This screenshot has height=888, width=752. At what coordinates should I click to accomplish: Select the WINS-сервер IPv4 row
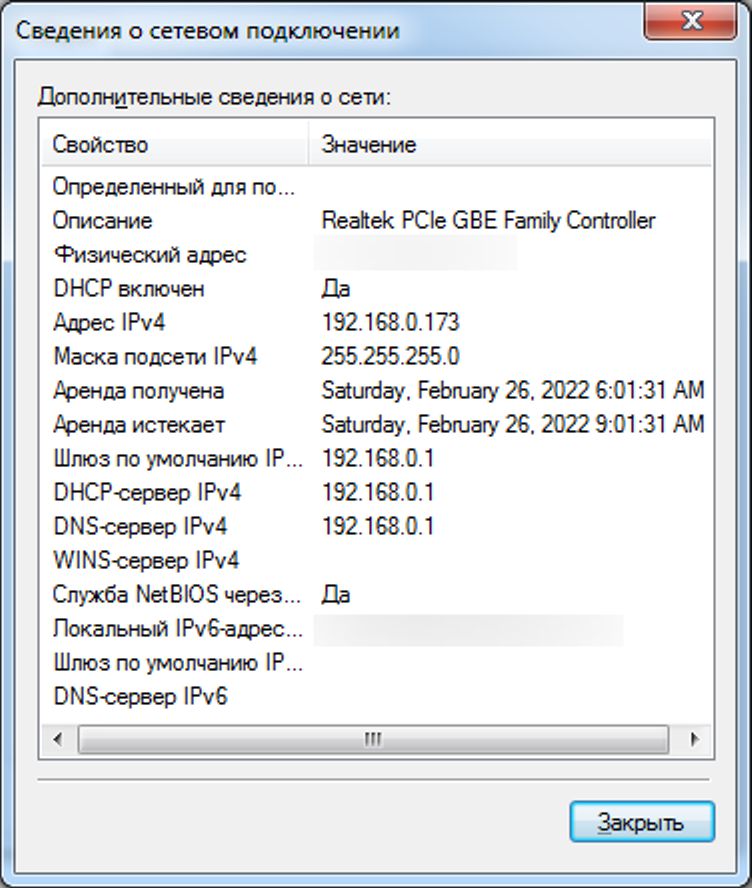[145, 561]
